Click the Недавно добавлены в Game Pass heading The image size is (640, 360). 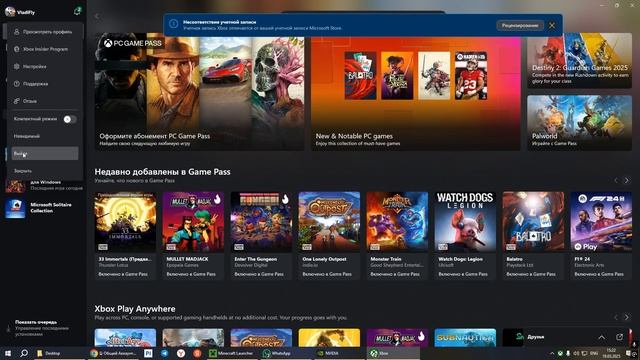tap(162, 172)
